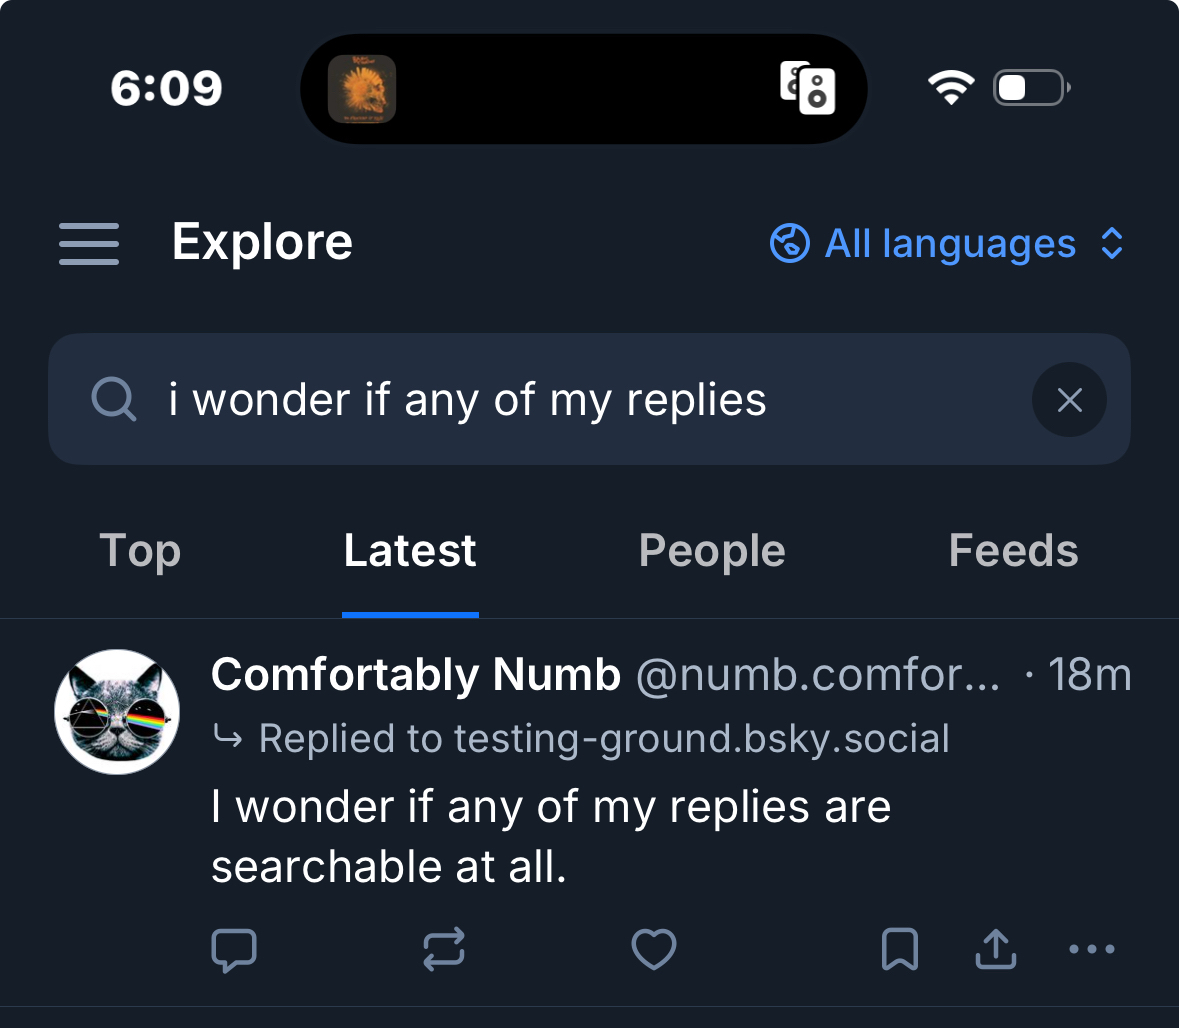This screenshot has height=1028, width=1179.
Task: Click the globe icon beside All languages
Action: point(789,244)
